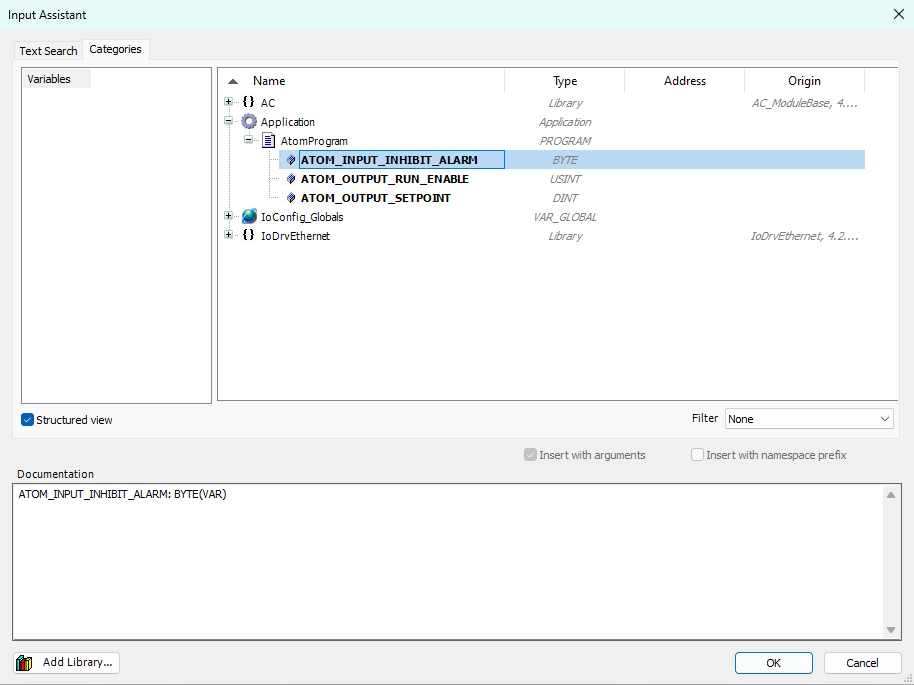914x685 pixels.
Task: Click the ATOM_OUTPUT_SETPOINT variable icon
Action: [x=291, y=198]
